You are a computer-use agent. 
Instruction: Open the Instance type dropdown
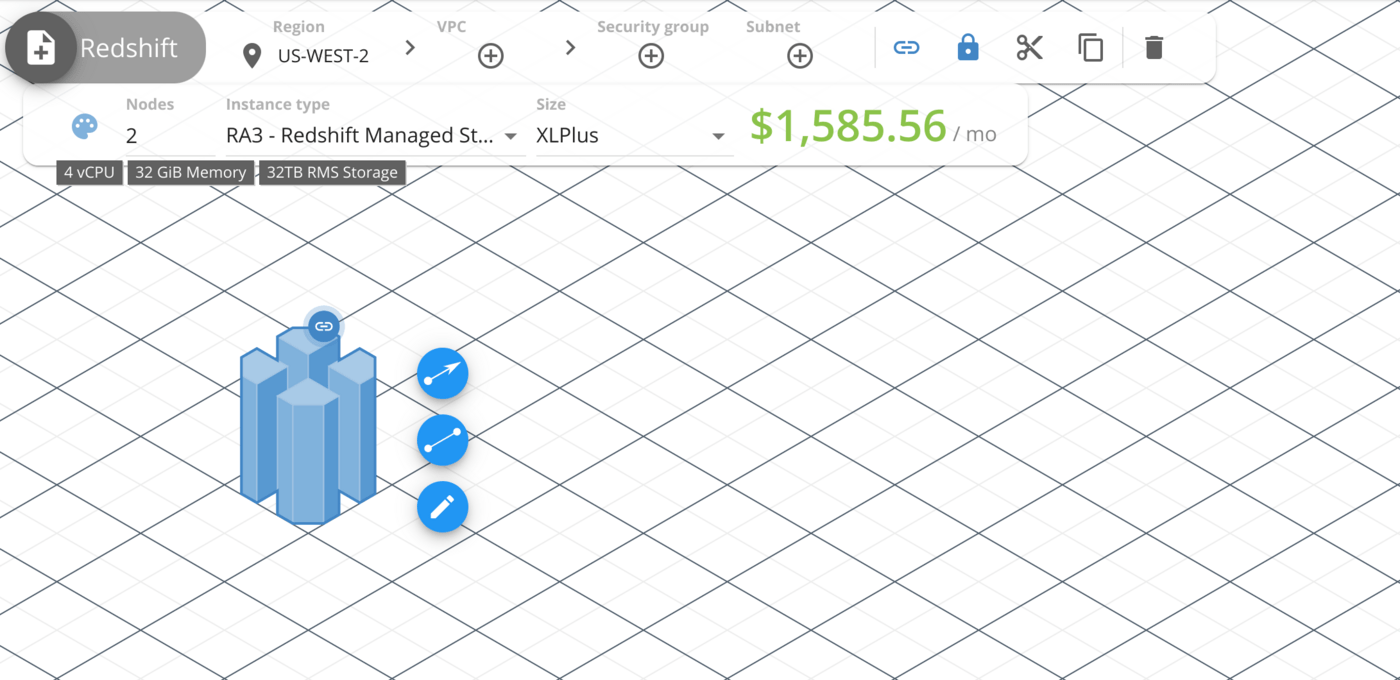374,136
